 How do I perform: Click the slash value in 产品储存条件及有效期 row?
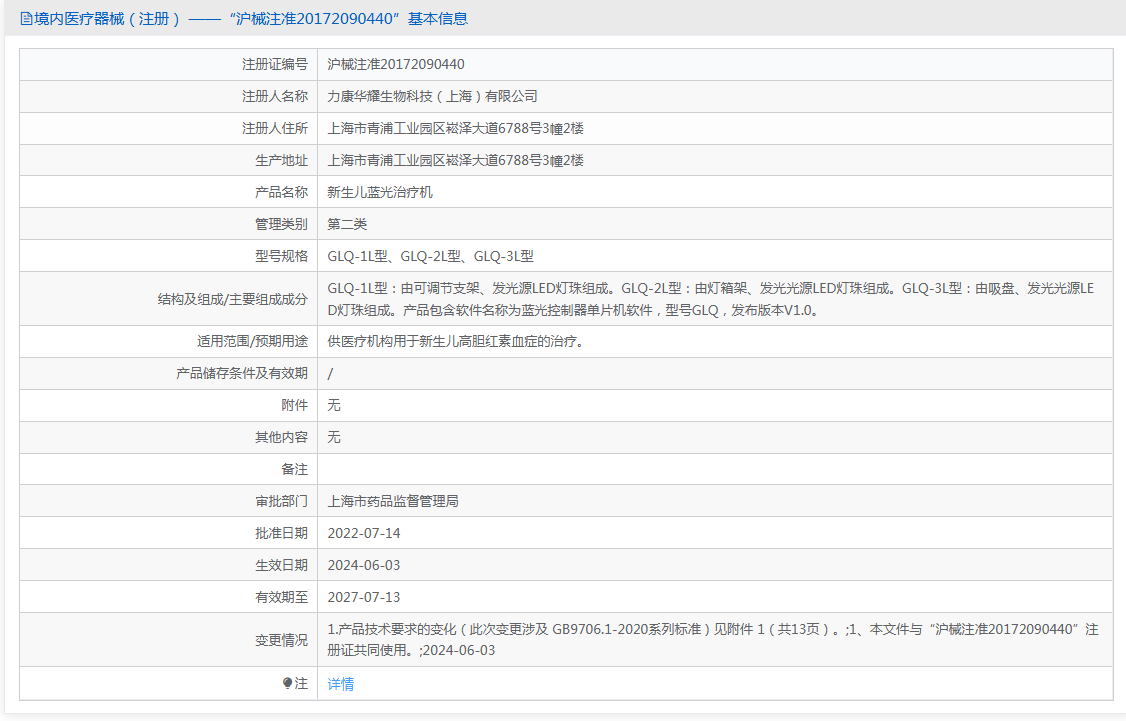coord(330,373)
